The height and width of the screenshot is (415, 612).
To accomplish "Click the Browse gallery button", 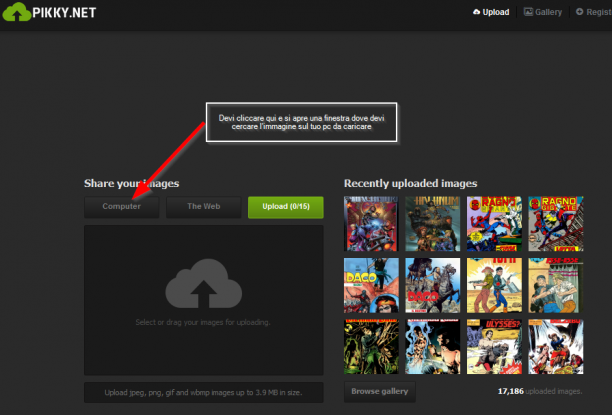I will (x=379, y=392).
